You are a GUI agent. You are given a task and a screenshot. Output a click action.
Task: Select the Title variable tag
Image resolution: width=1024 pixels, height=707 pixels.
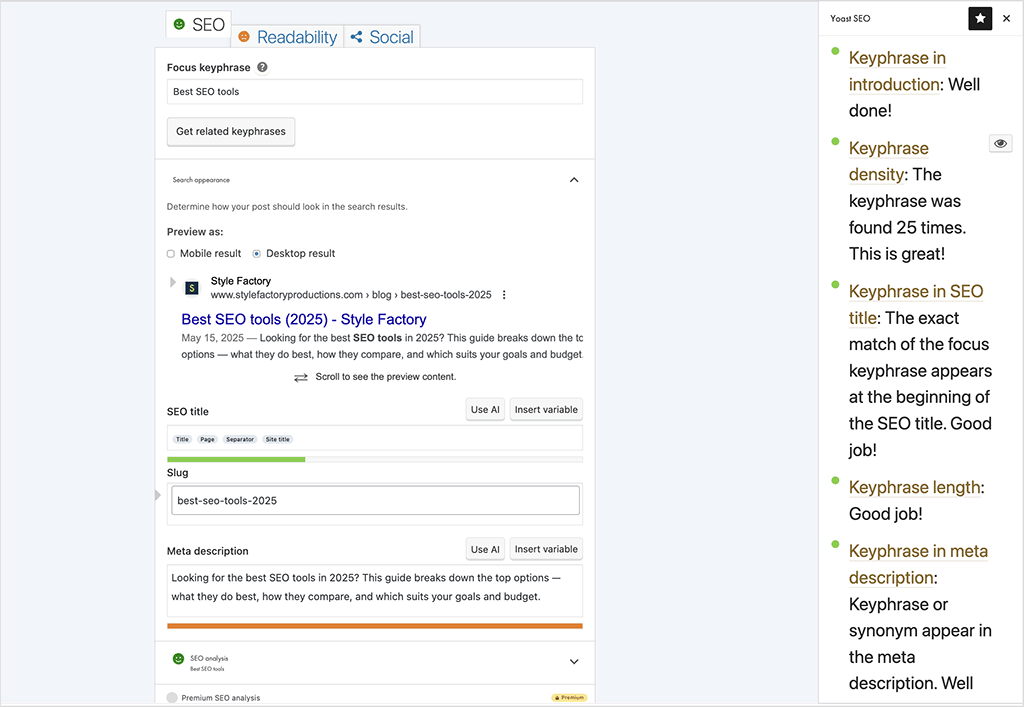pyautogui.click(x=182, y=439)
